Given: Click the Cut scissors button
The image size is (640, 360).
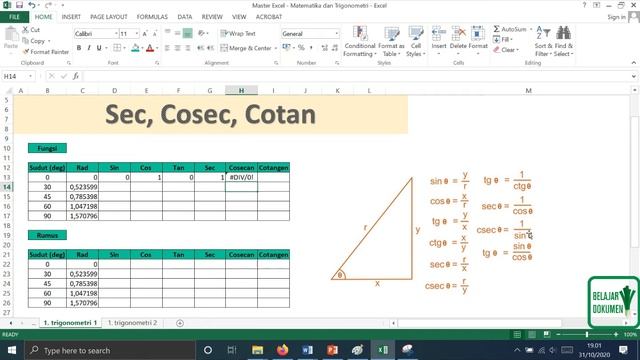Looking at the screenshot, I should [31, 30].
